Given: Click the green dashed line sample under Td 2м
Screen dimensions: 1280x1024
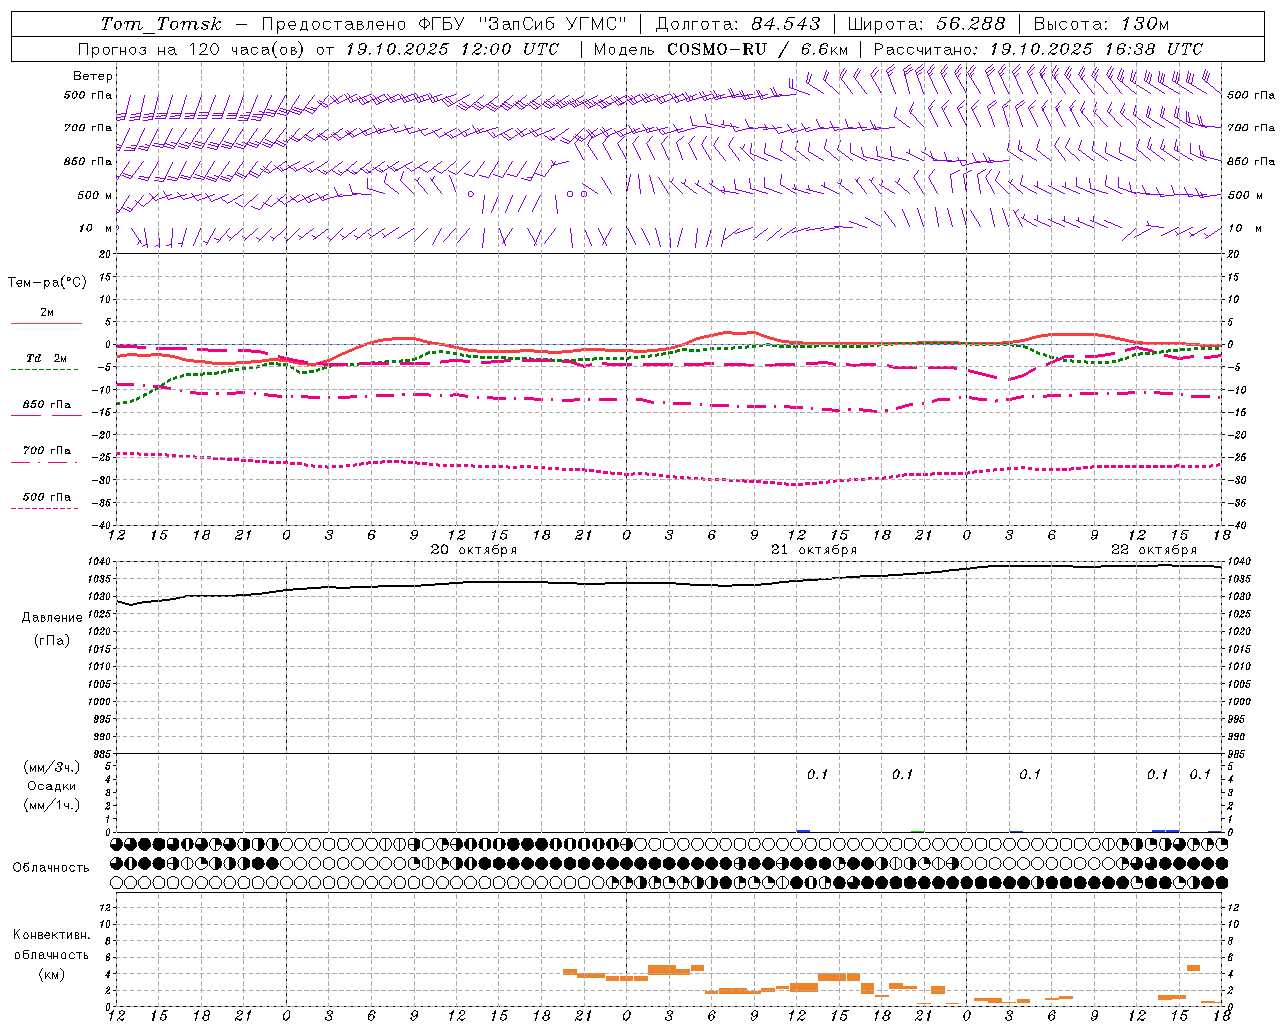Looking at the screenshot, I should [x=44, y=370].
